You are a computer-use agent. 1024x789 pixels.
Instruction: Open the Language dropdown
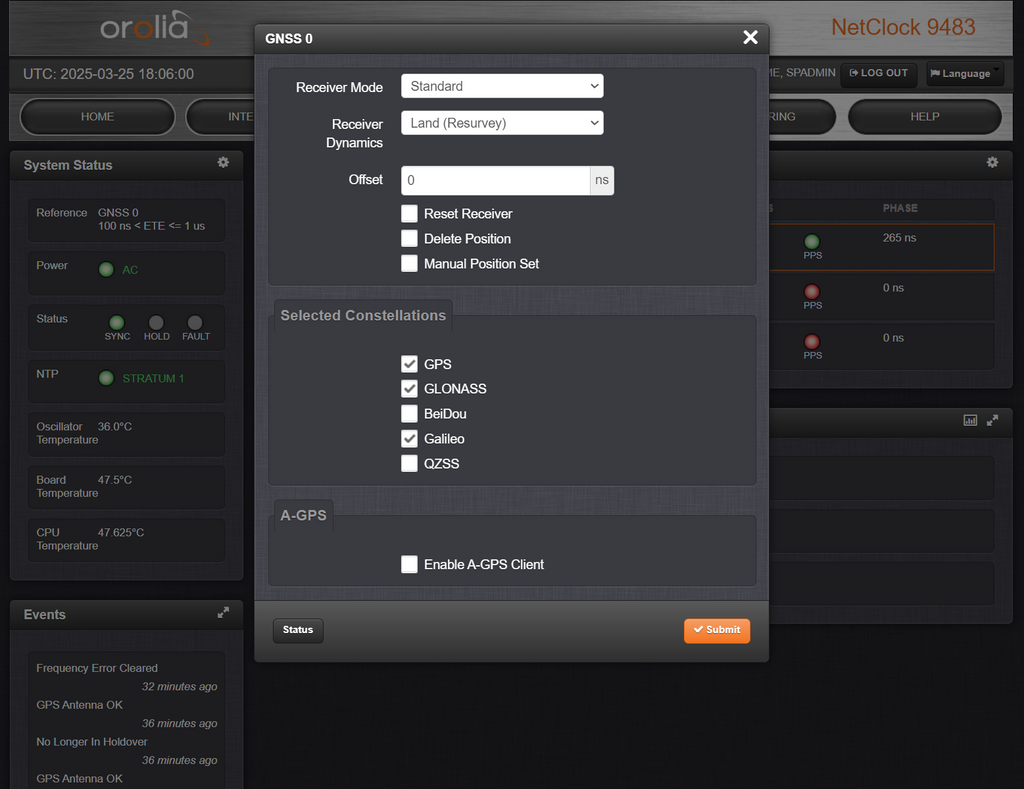pyautogui.click(x=965, y=73)
